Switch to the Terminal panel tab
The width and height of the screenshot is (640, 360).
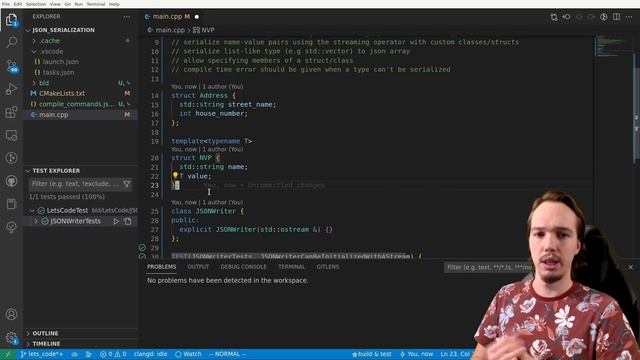(291, 267)
